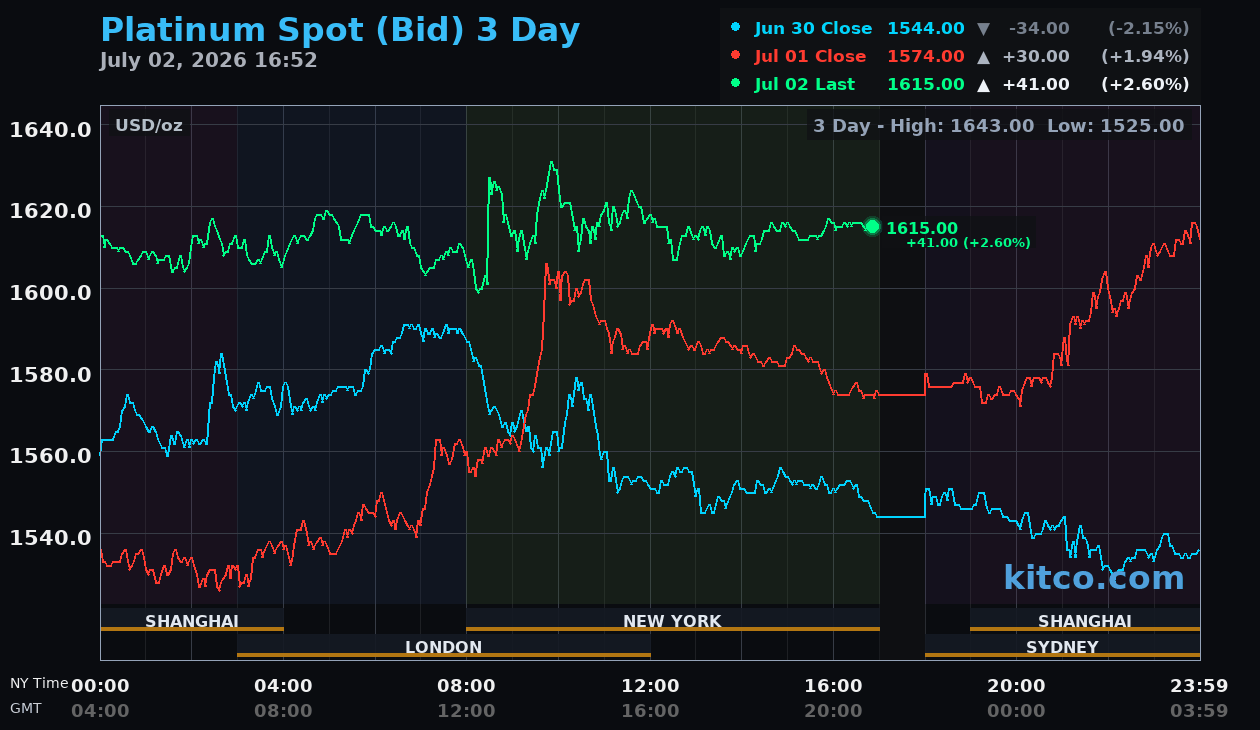Click the (+2.60%) percent in legend
The height and width of the screenshot is (730, 1260).
[1146, 85]
